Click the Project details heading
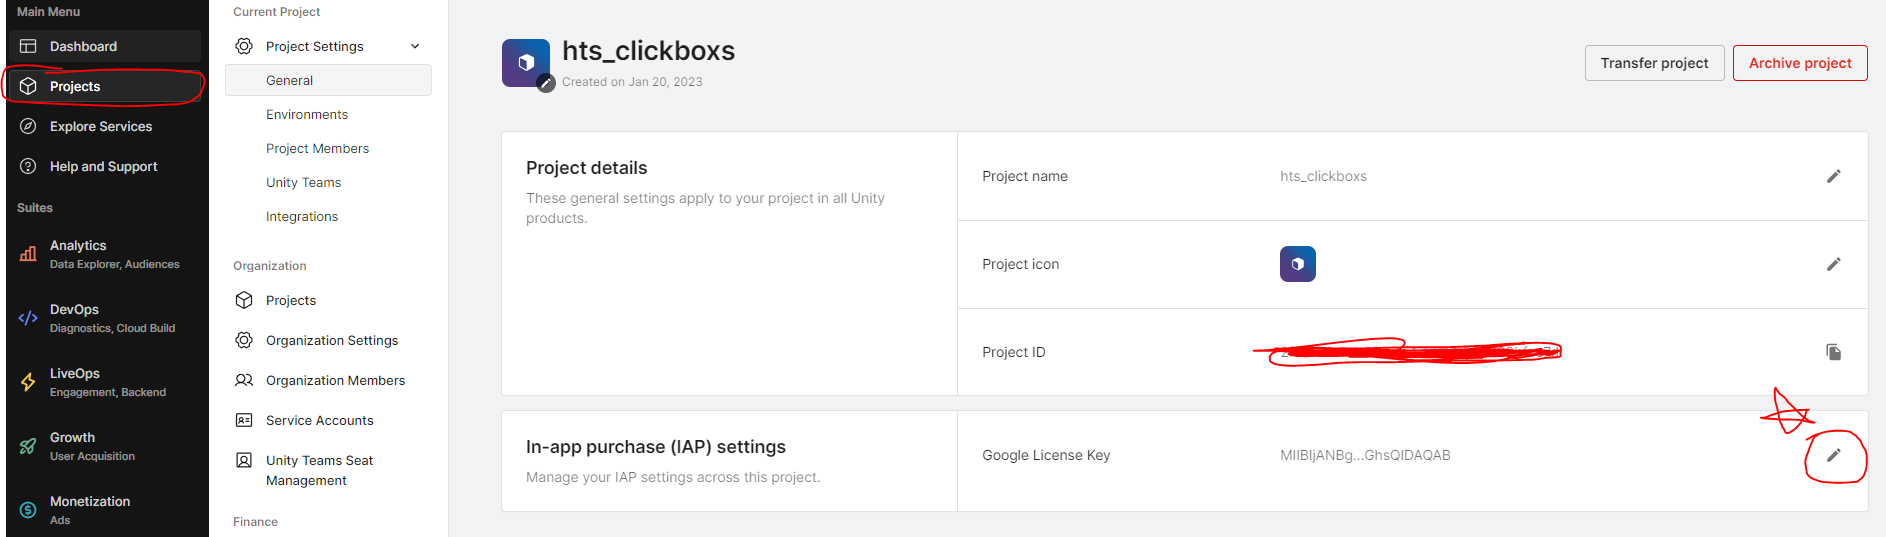Screen dimensions: 1886x537 (586, 168)
